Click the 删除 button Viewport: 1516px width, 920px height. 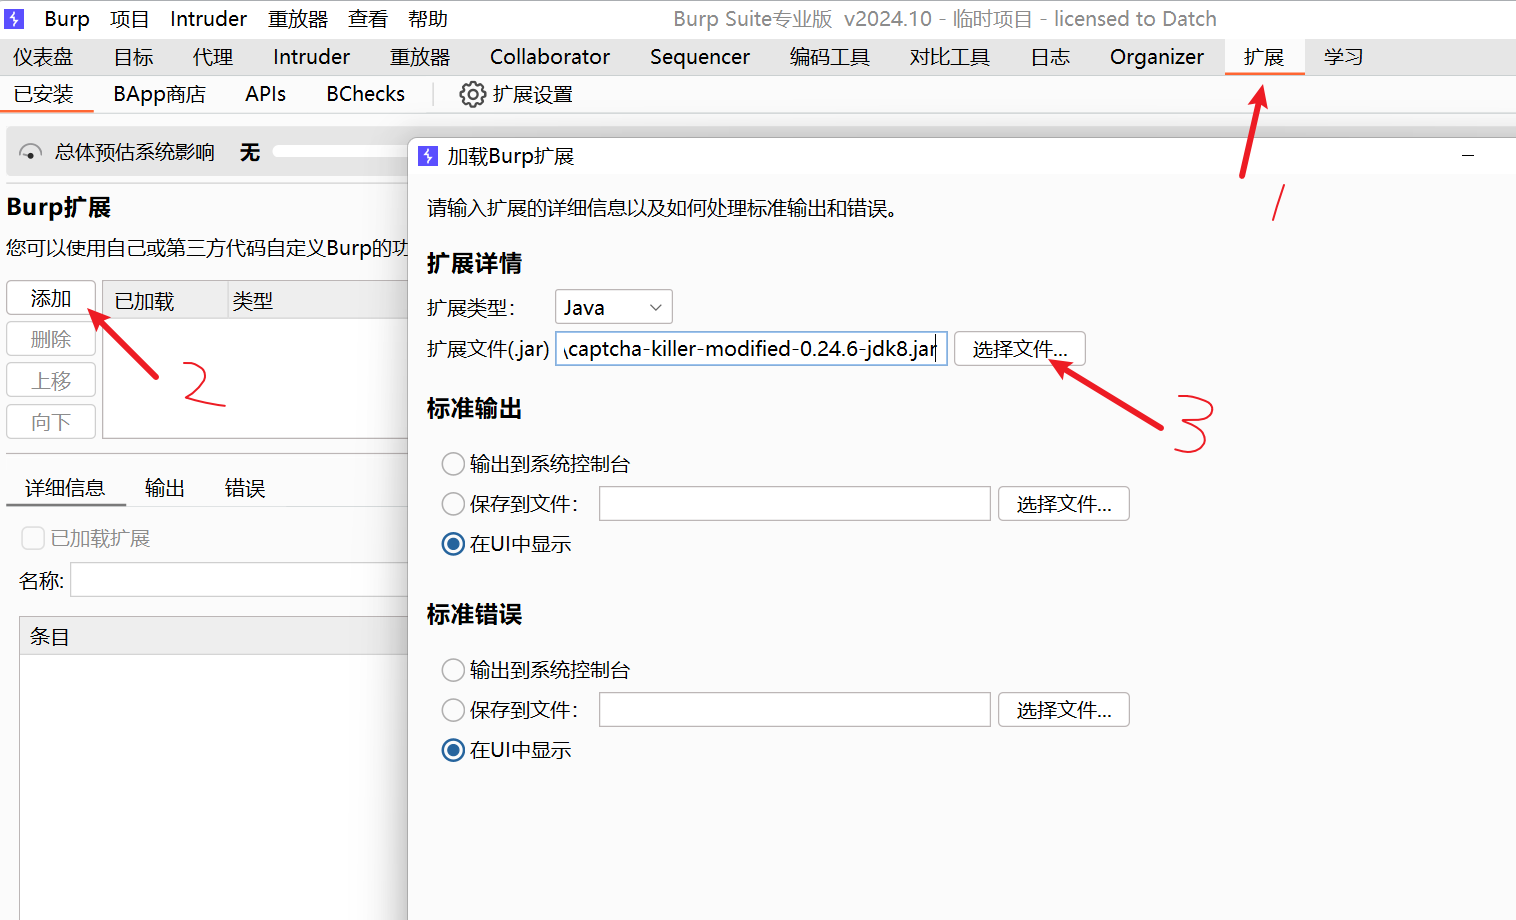pos(50,338)
